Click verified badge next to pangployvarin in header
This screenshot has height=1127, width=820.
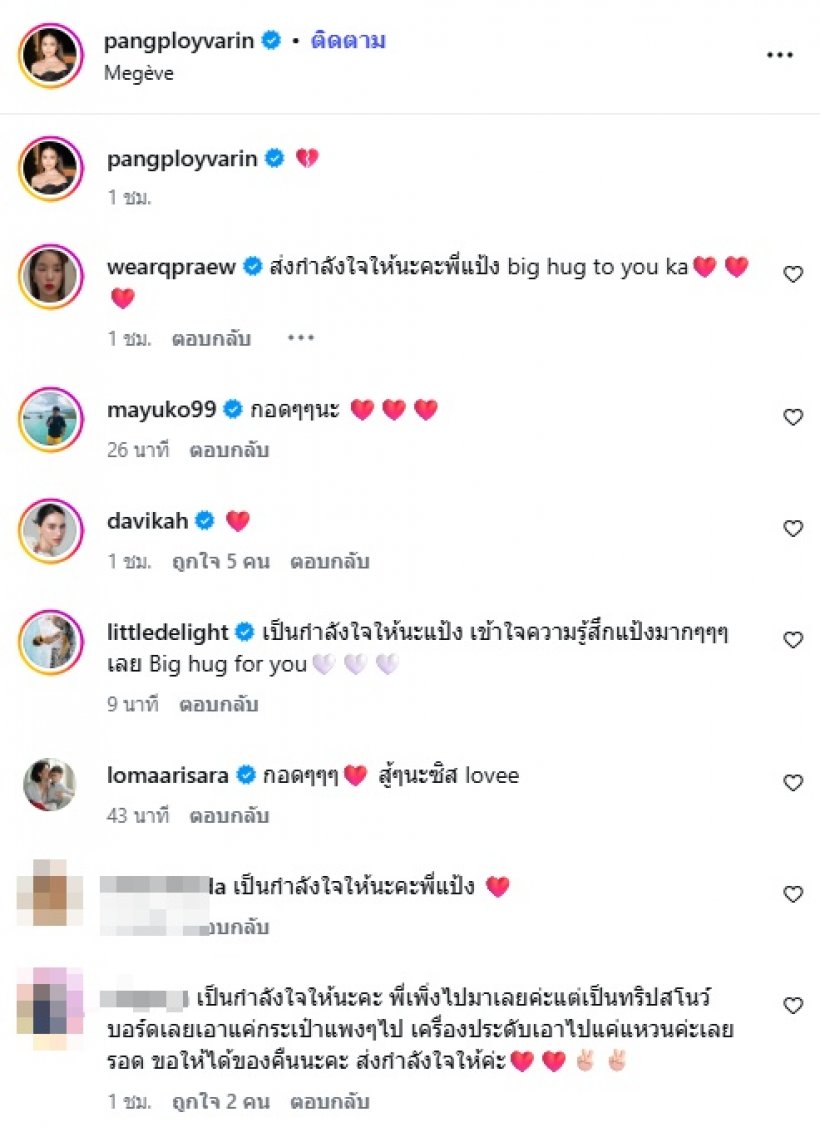coord(267,40)
